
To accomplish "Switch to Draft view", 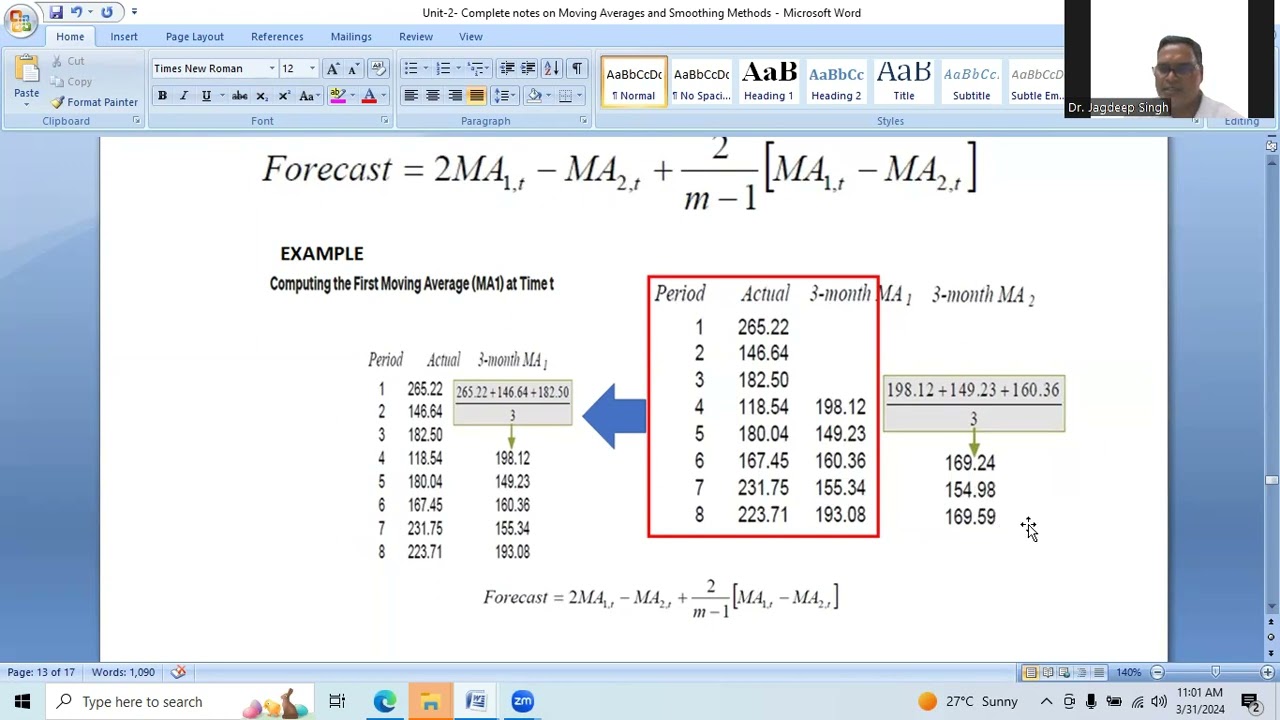I will (x=1098, y=672).
